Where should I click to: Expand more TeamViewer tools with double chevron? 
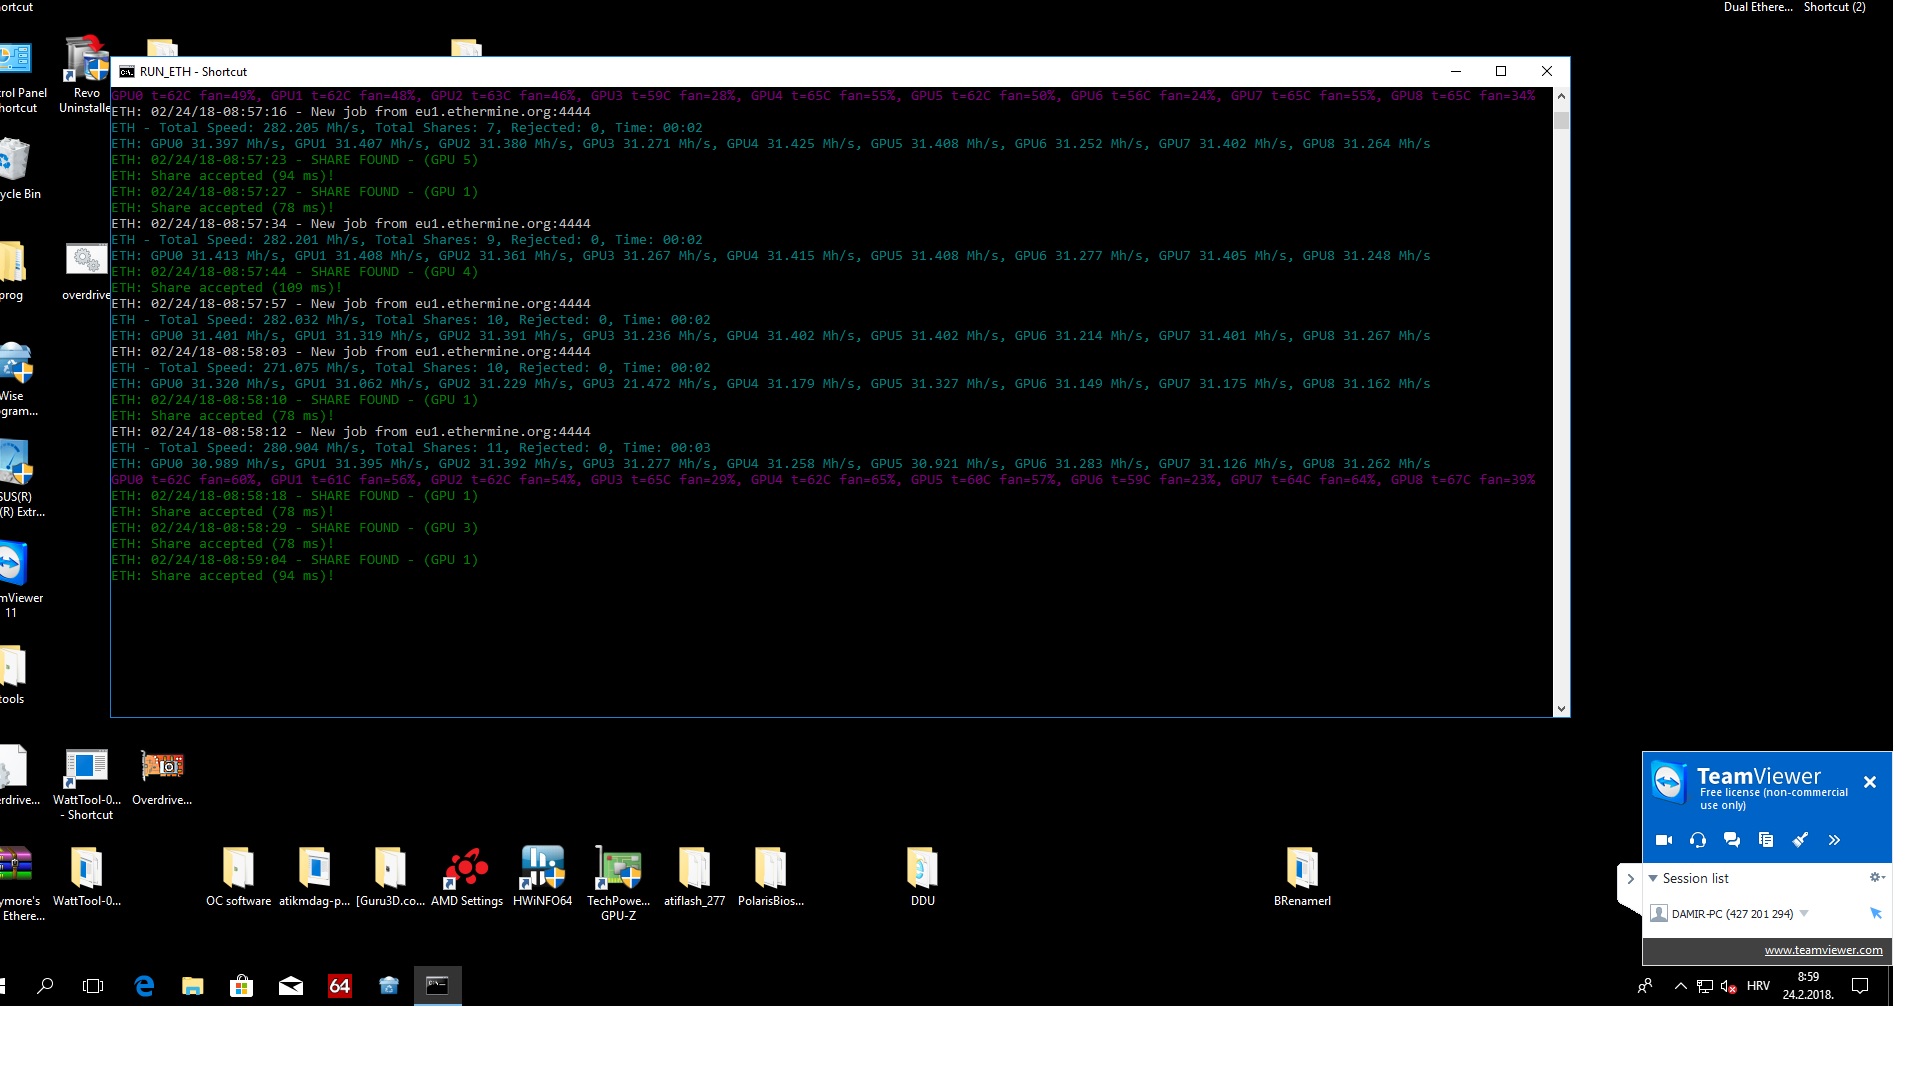point(1834,840)
